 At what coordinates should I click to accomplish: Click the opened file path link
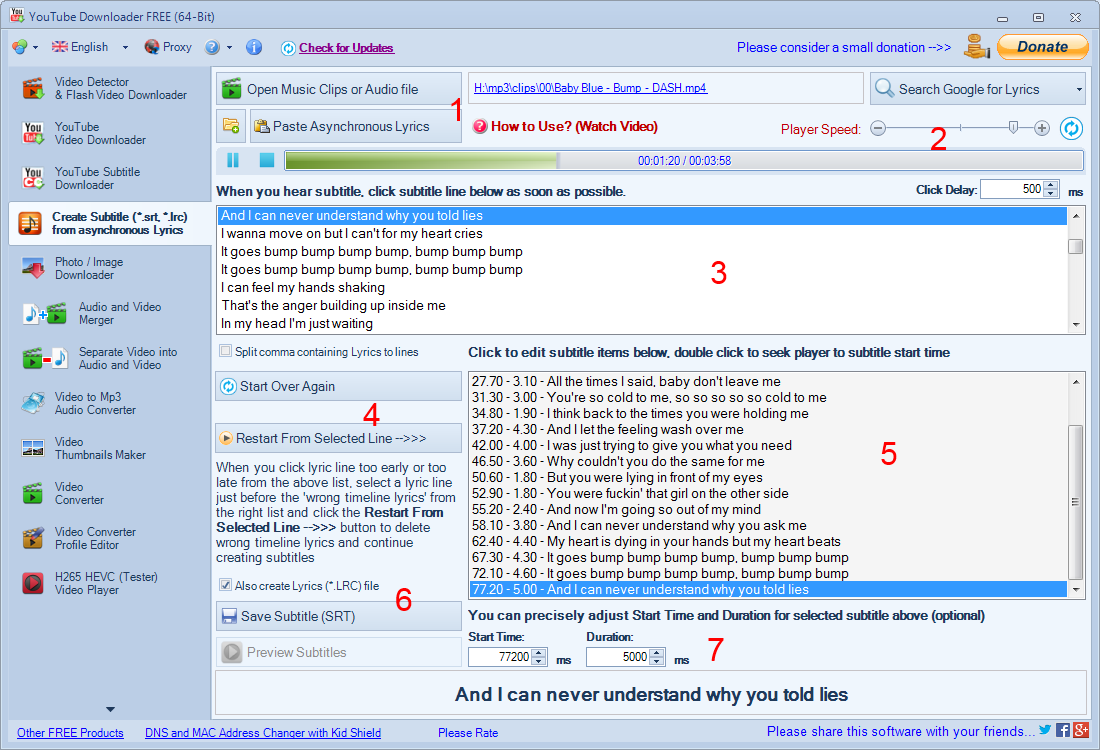[591, 88]
